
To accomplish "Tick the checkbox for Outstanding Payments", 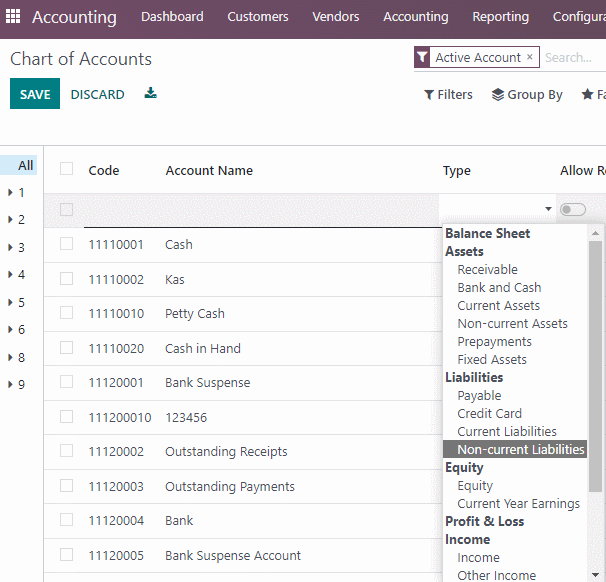I will click(66, 485).
